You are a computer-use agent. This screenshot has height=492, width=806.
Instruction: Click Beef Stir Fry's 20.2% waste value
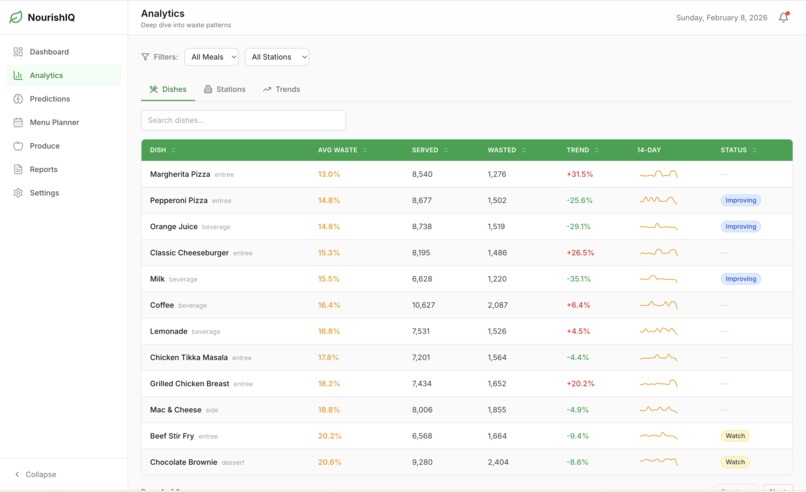[x=329, y=435]
